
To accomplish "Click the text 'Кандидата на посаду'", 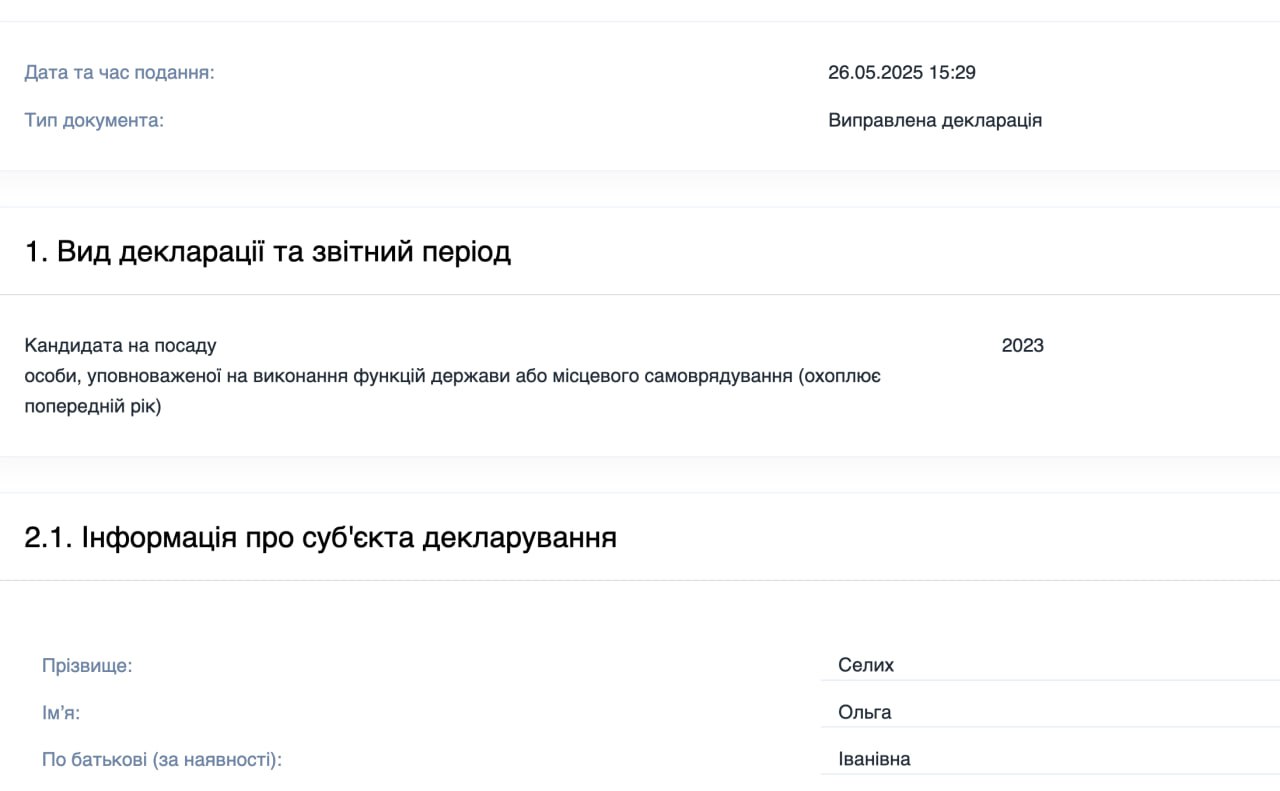I will [120, 346].
